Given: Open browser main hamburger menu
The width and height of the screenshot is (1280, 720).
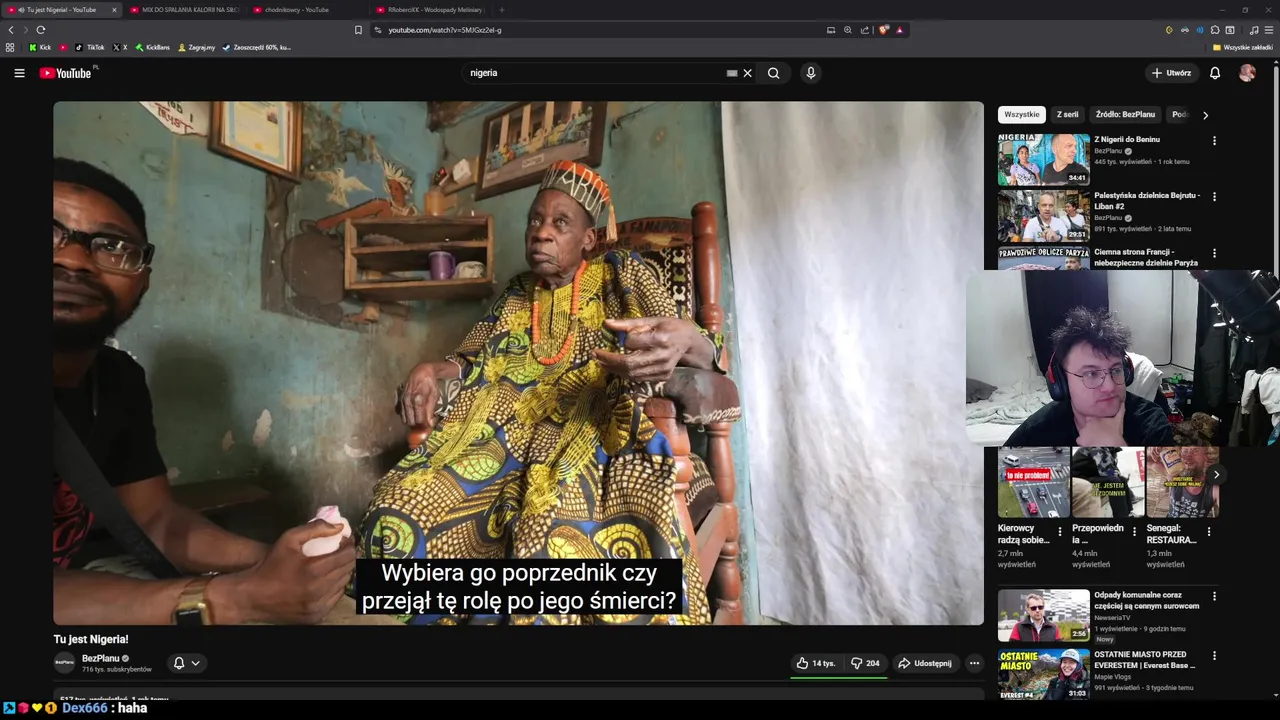Looking at the screenshot, I should coord(1269,30).
